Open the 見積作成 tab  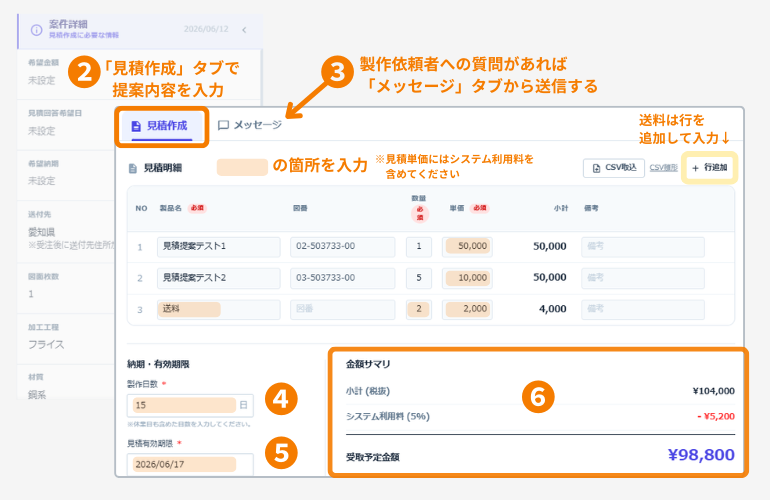tap(161, 126)
